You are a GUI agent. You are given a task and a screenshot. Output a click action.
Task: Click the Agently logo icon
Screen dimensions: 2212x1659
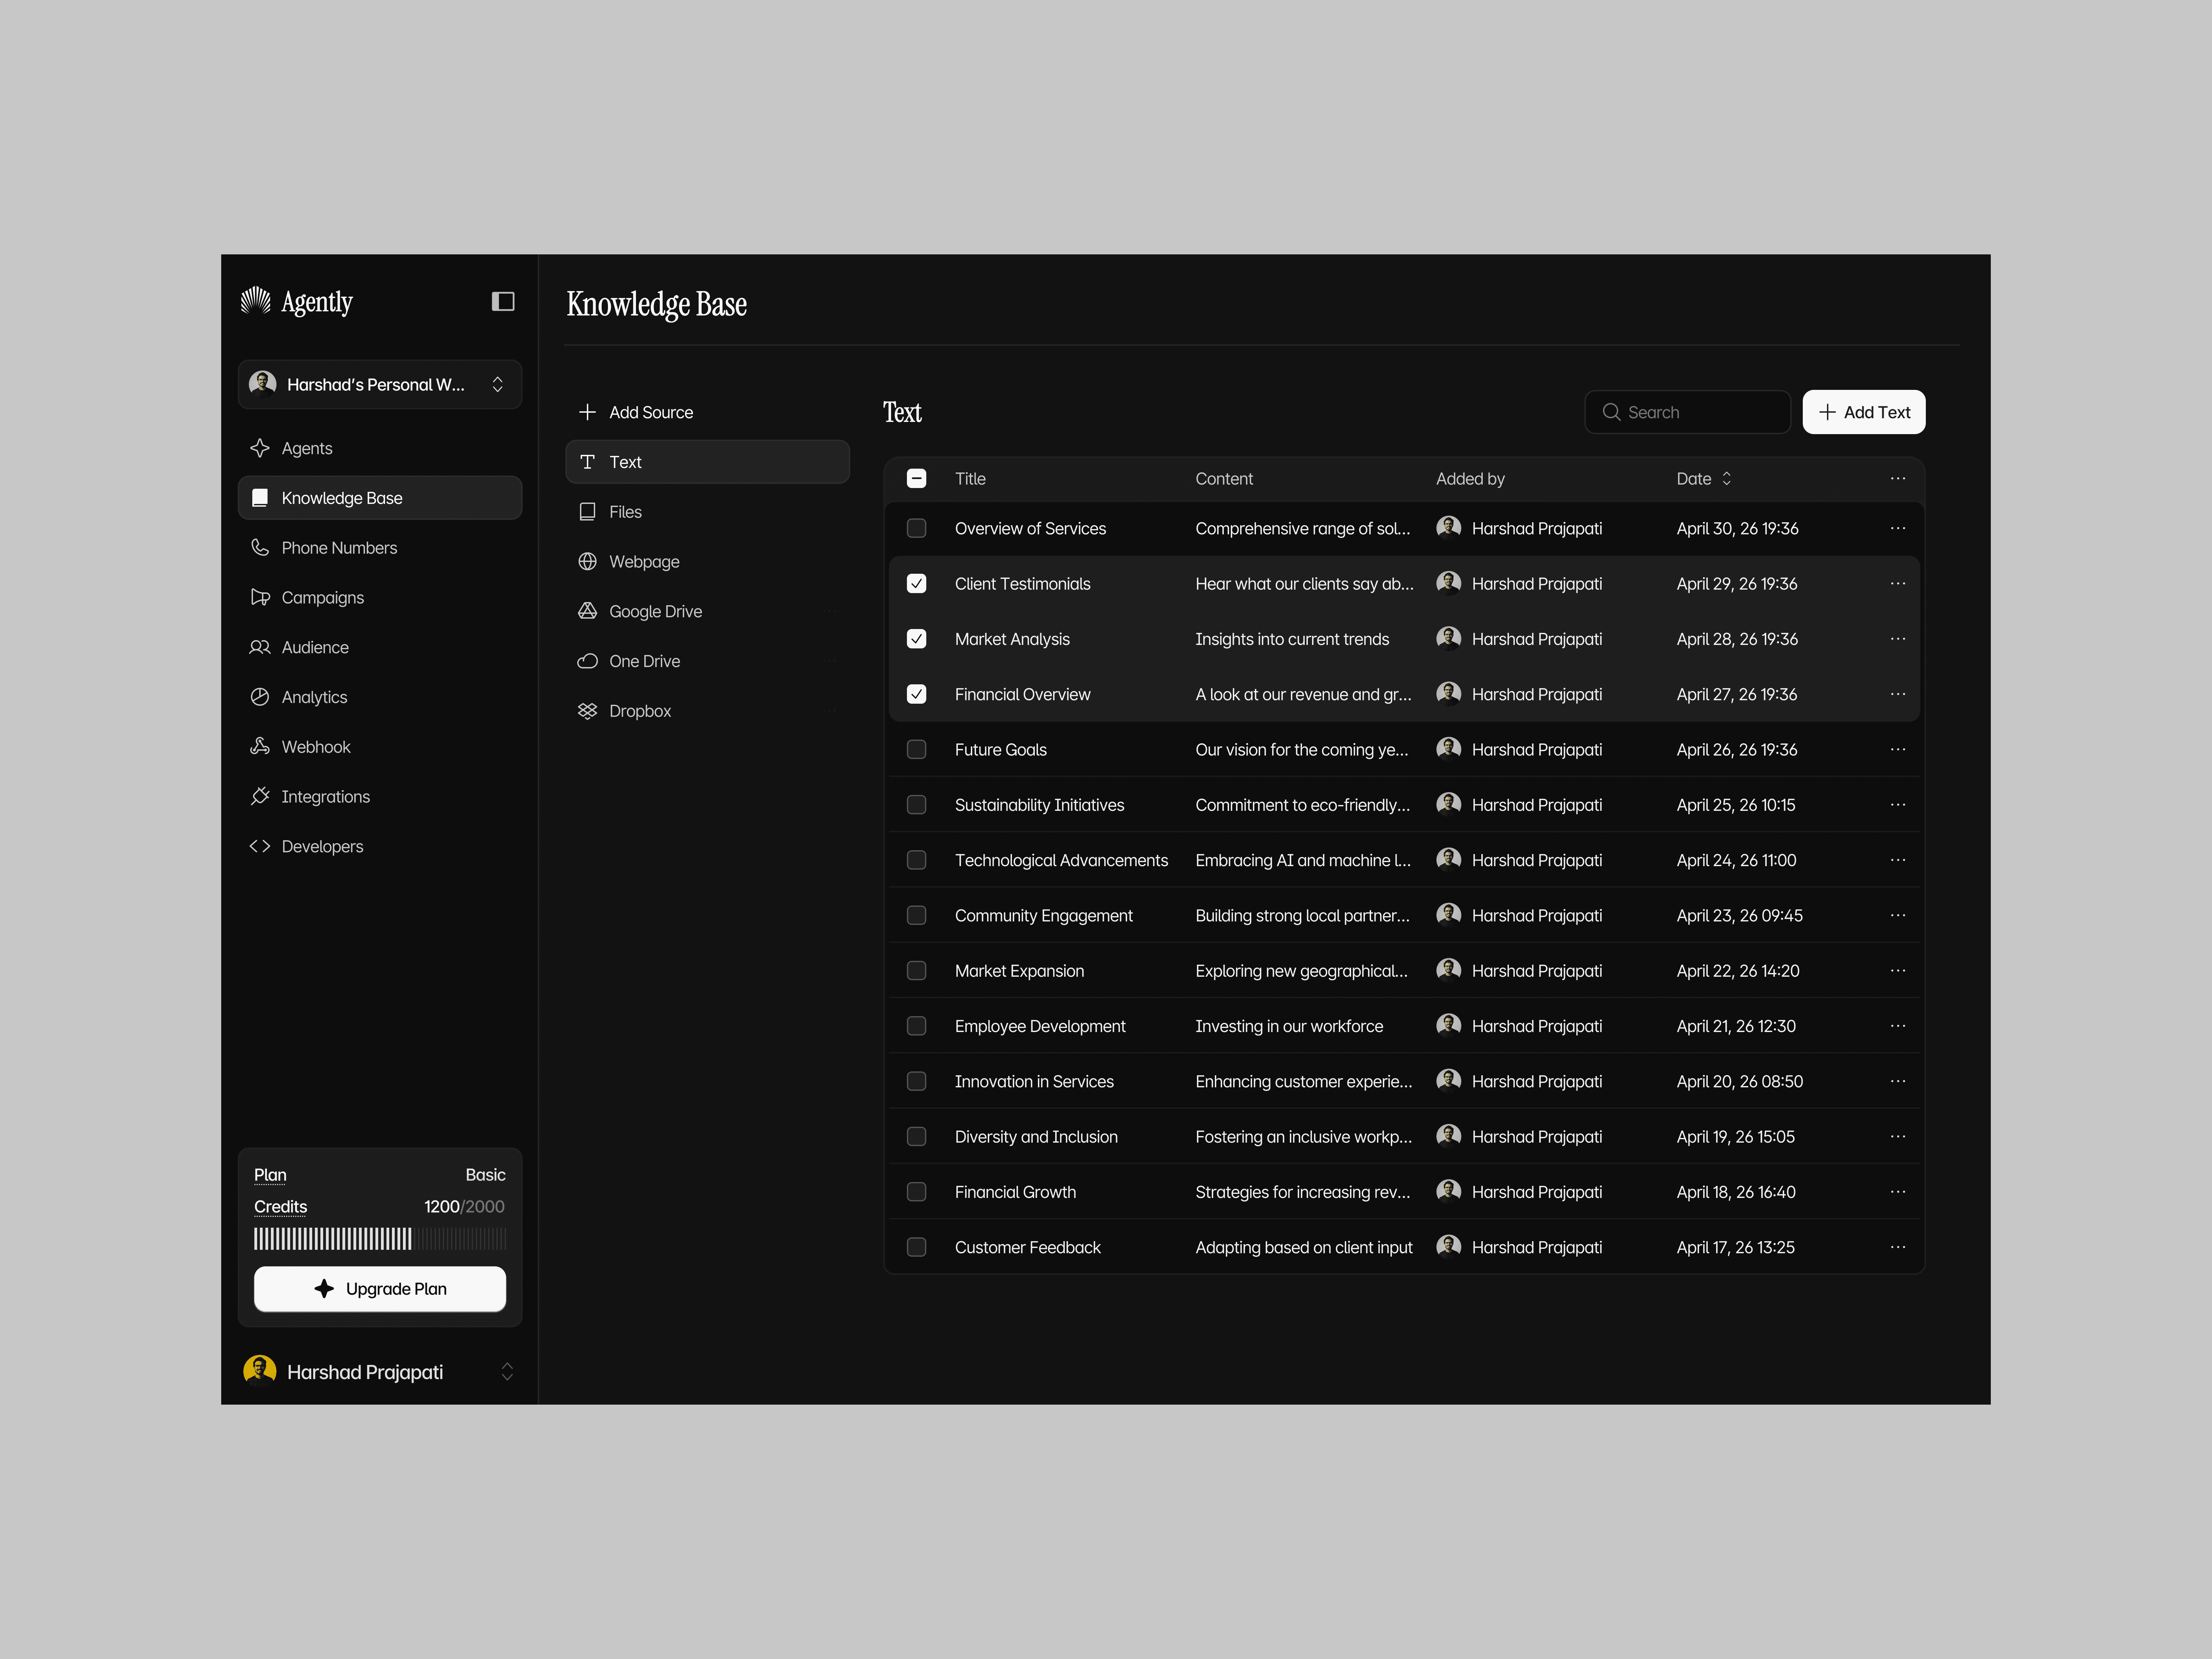tap(256, 301)
